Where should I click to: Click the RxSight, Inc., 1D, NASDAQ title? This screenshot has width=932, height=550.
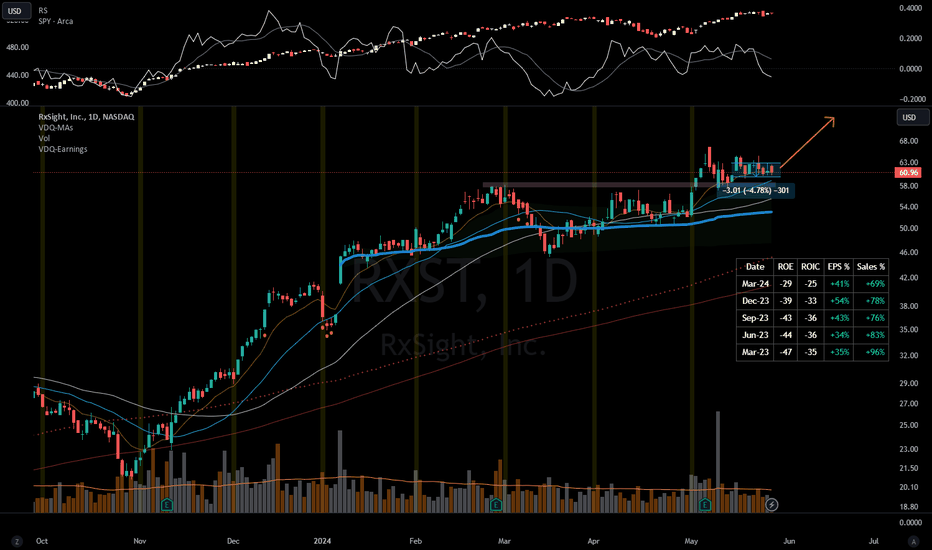[86, 117]
